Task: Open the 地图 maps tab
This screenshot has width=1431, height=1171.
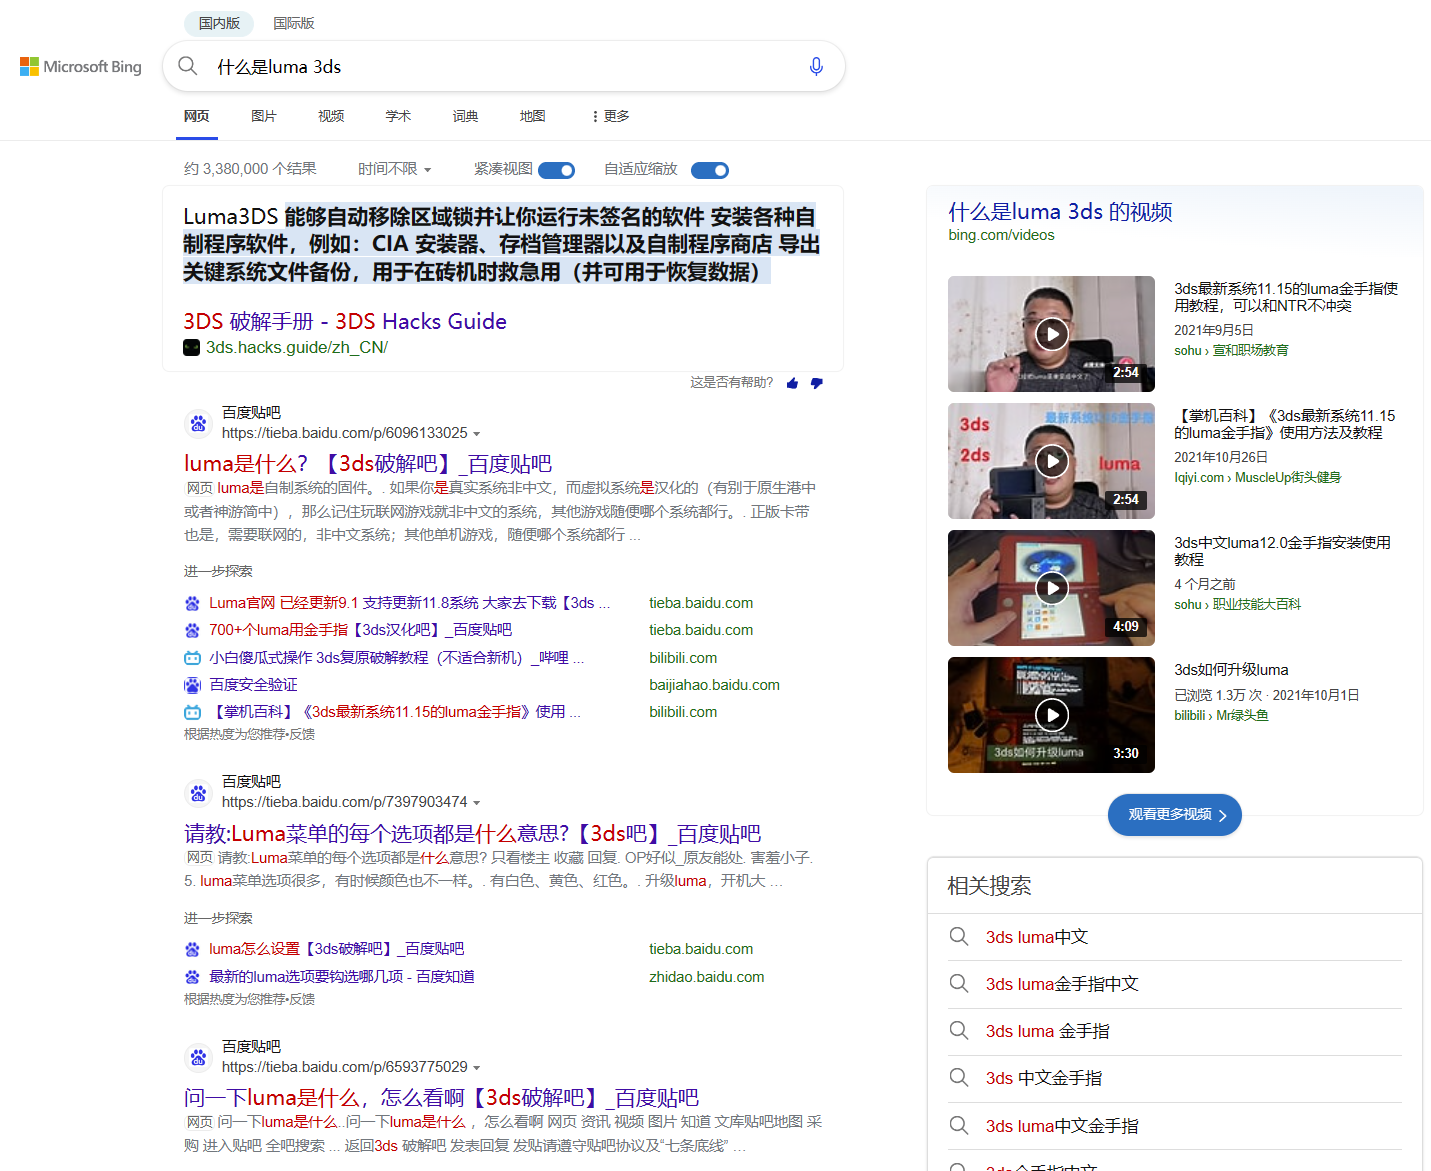Action: pos(533,116)
